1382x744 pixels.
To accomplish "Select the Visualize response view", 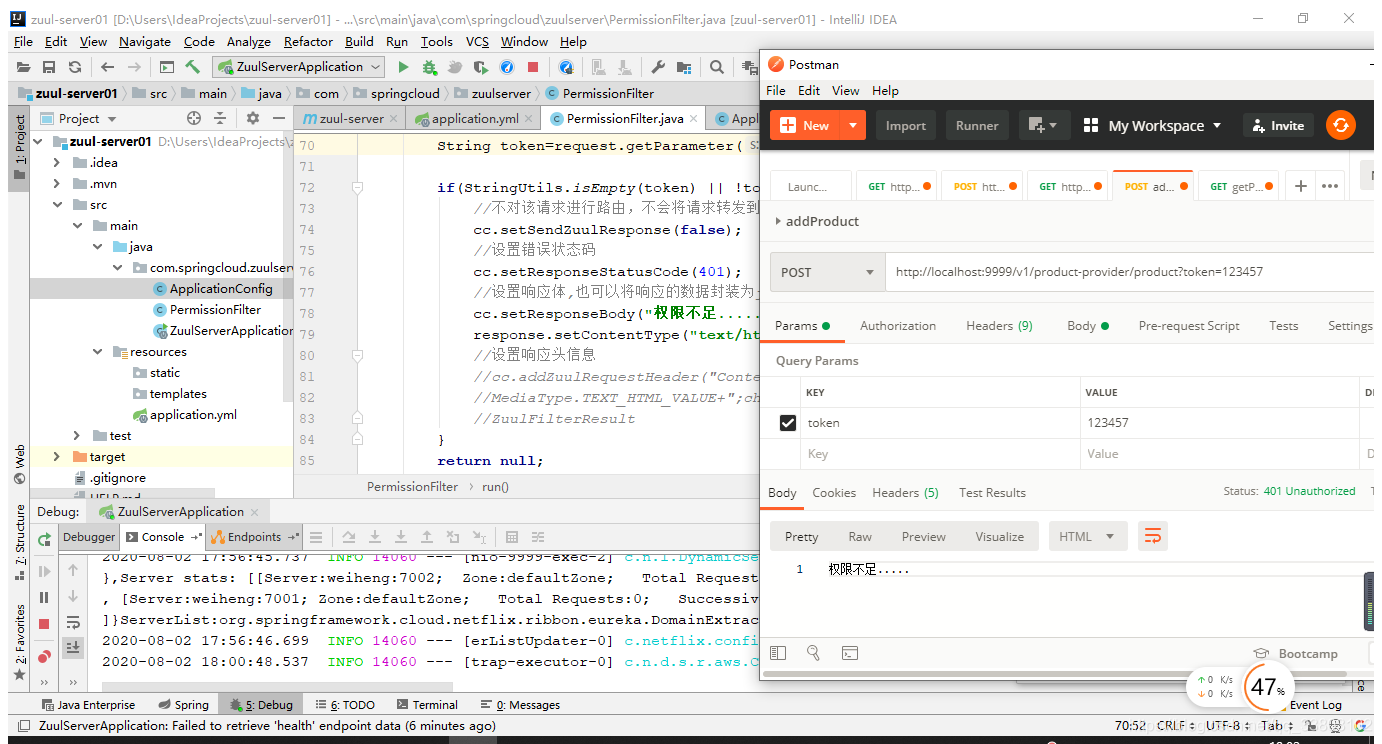I will (1000, 536).
